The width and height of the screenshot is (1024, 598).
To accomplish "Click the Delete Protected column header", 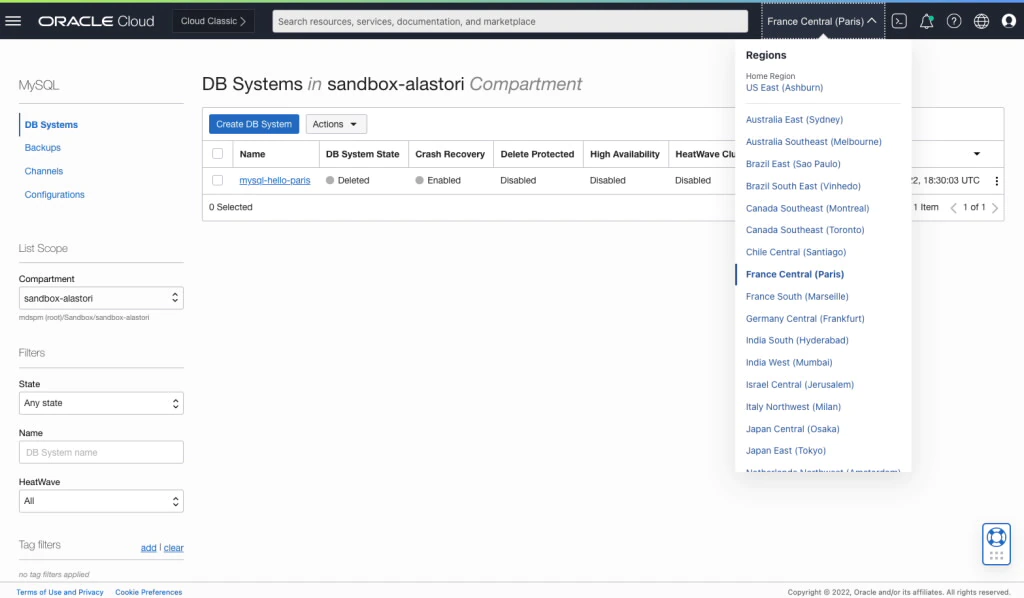I will pos(537,154).
